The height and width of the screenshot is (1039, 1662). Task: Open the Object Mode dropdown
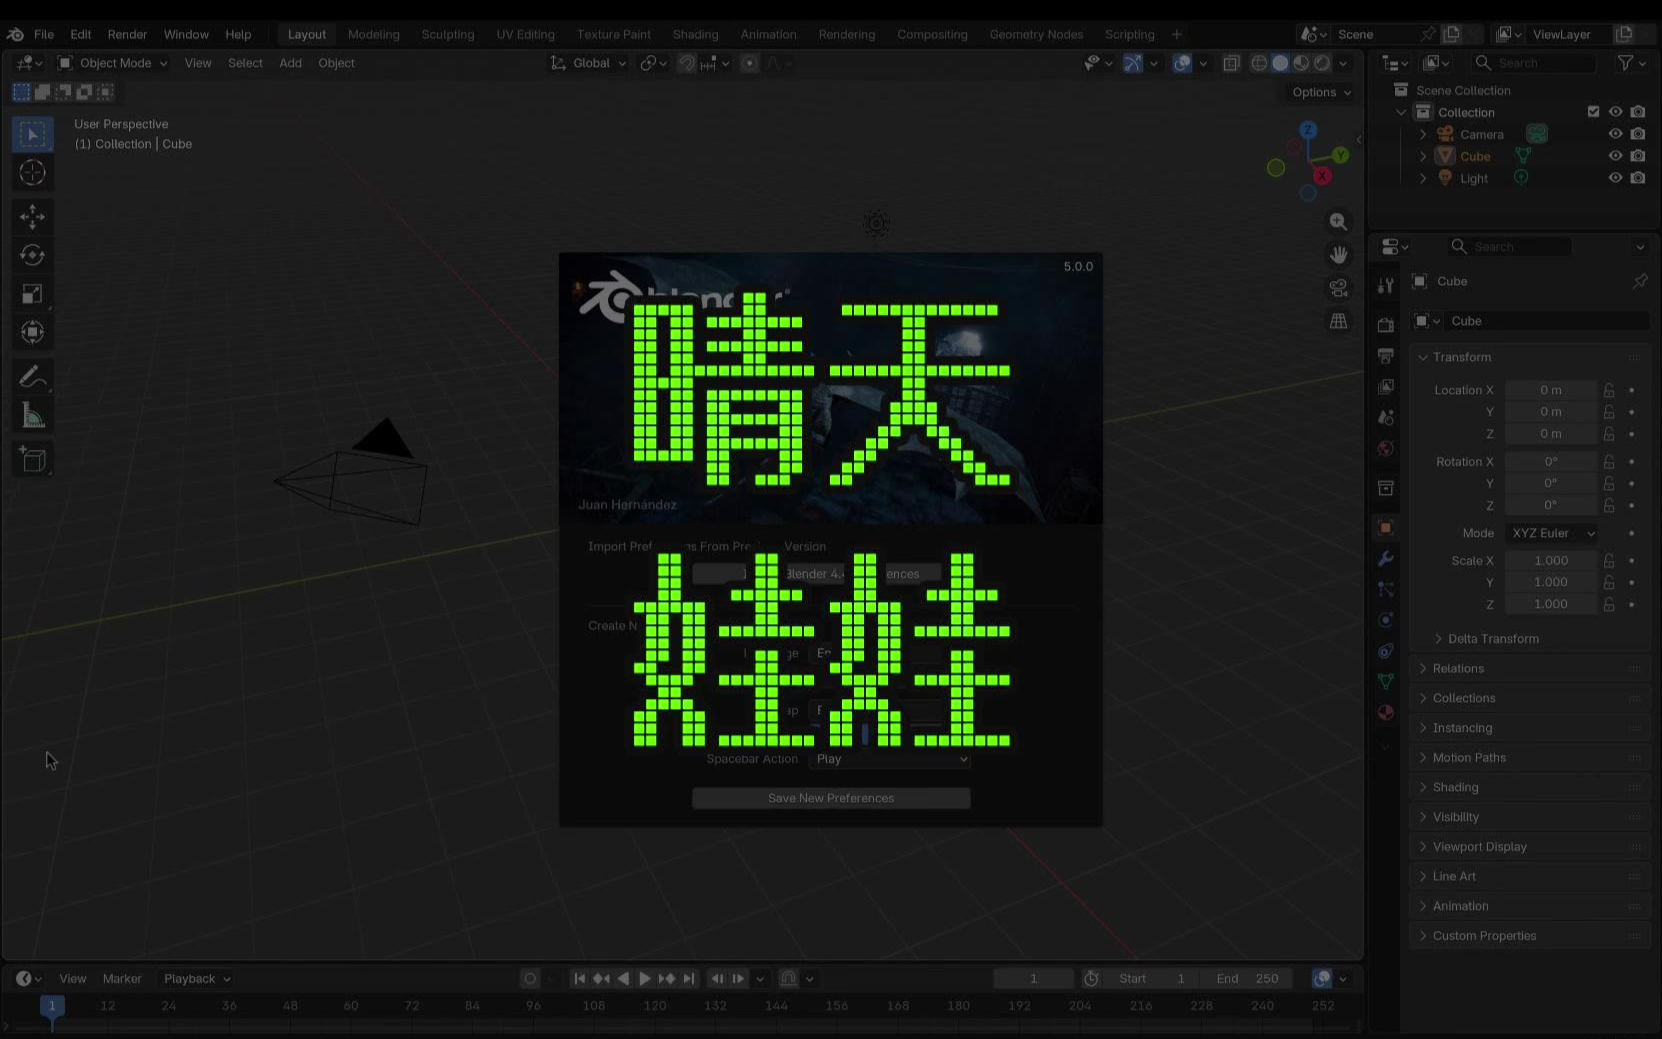pos(113,63)
